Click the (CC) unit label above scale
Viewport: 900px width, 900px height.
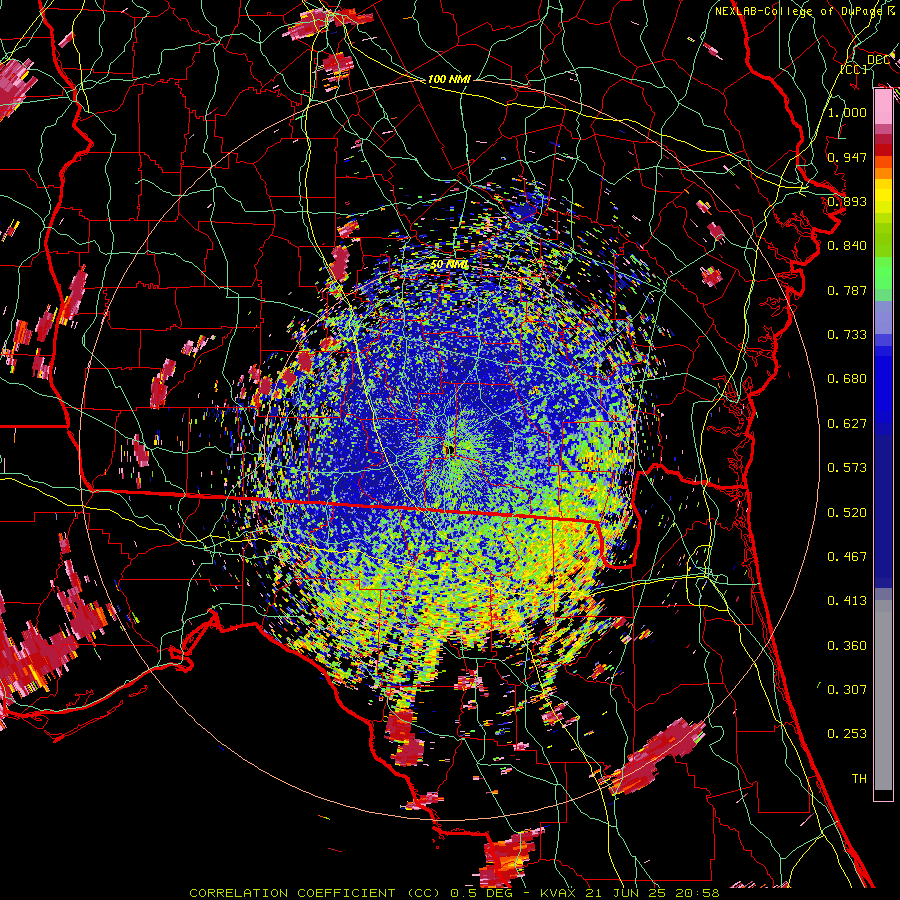pyautogui.click(x=853, y=70)
